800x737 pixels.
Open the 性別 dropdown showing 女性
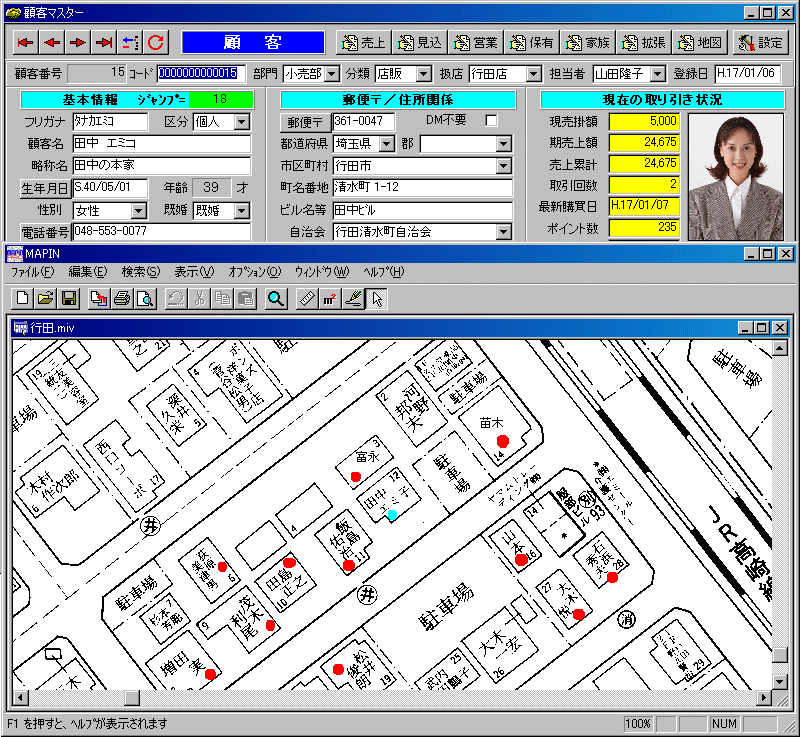tap(138, 211)
